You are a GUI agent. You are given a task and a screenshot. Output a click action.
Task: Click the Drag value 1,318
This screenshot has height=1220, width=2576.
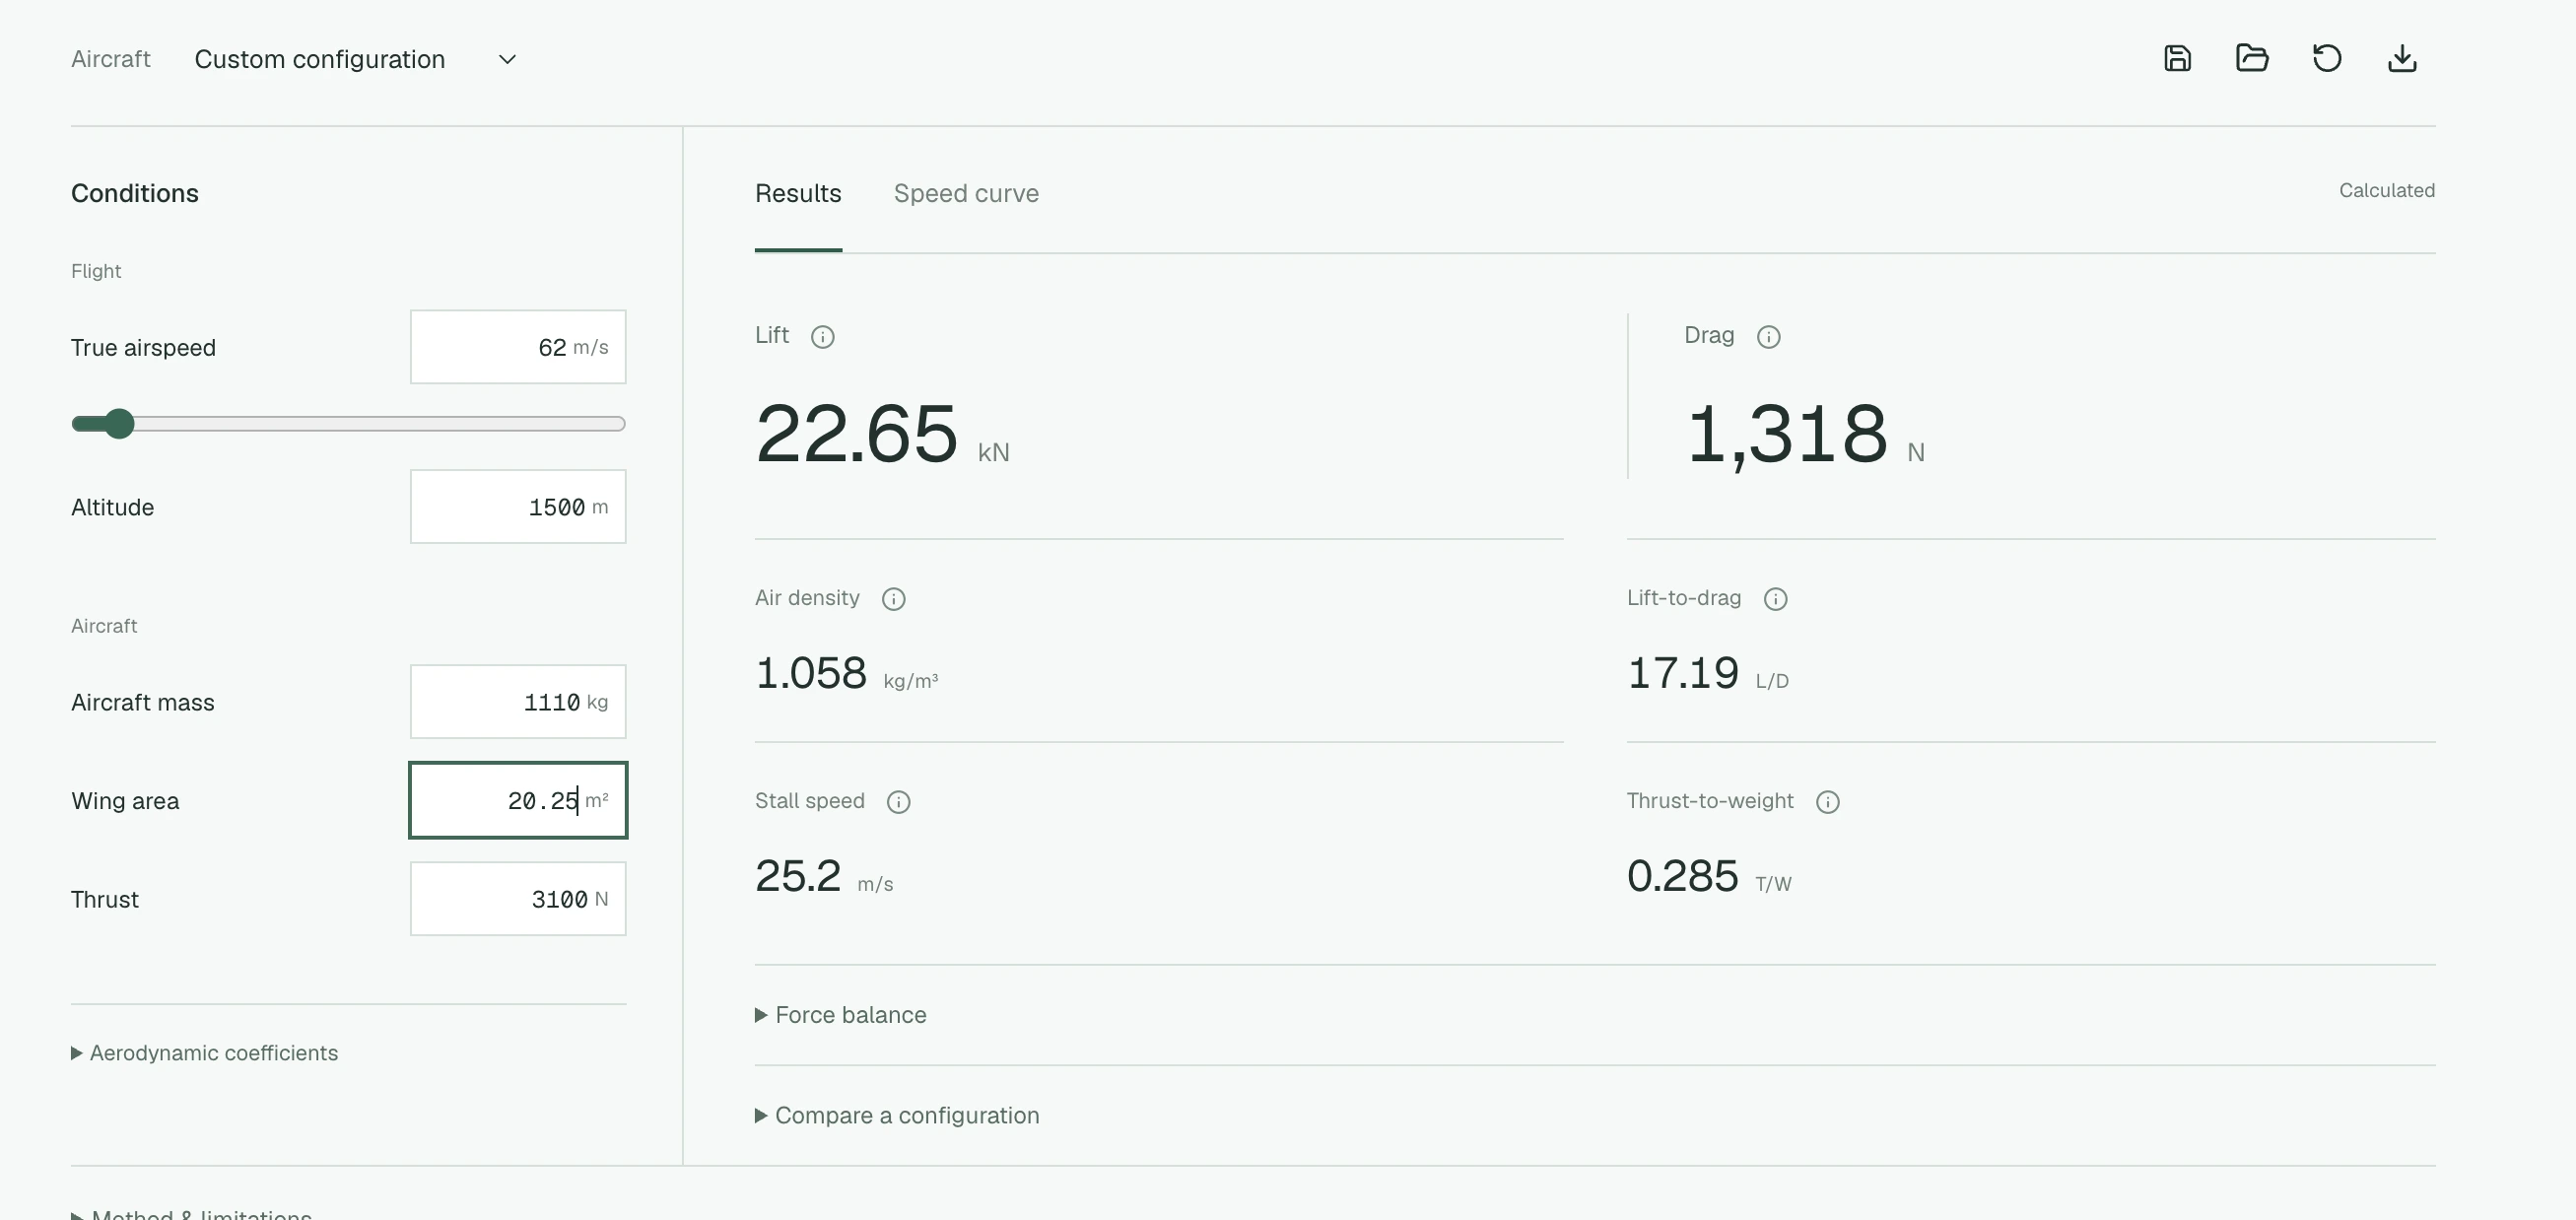click(x=1787, y=435)
